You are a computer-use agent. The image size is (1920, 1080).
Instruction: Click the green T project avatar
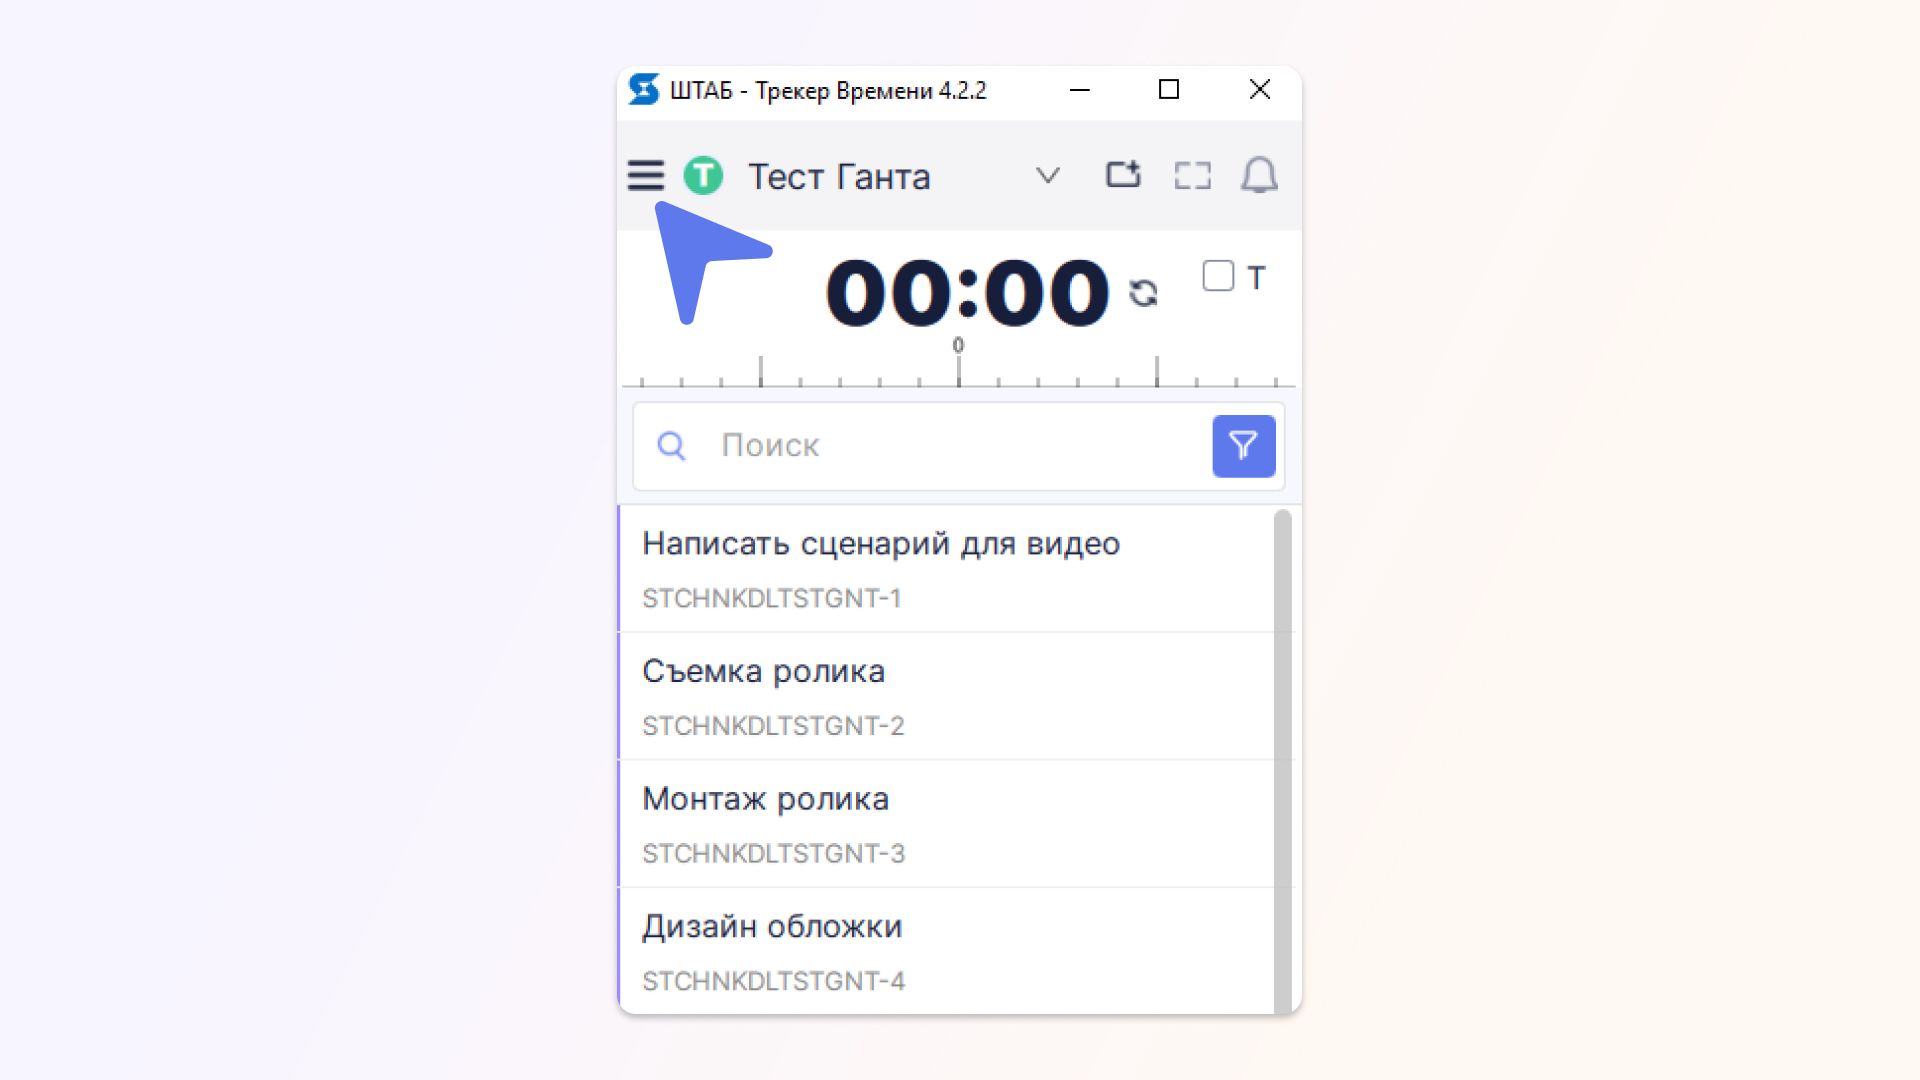[x=703, y=176]
